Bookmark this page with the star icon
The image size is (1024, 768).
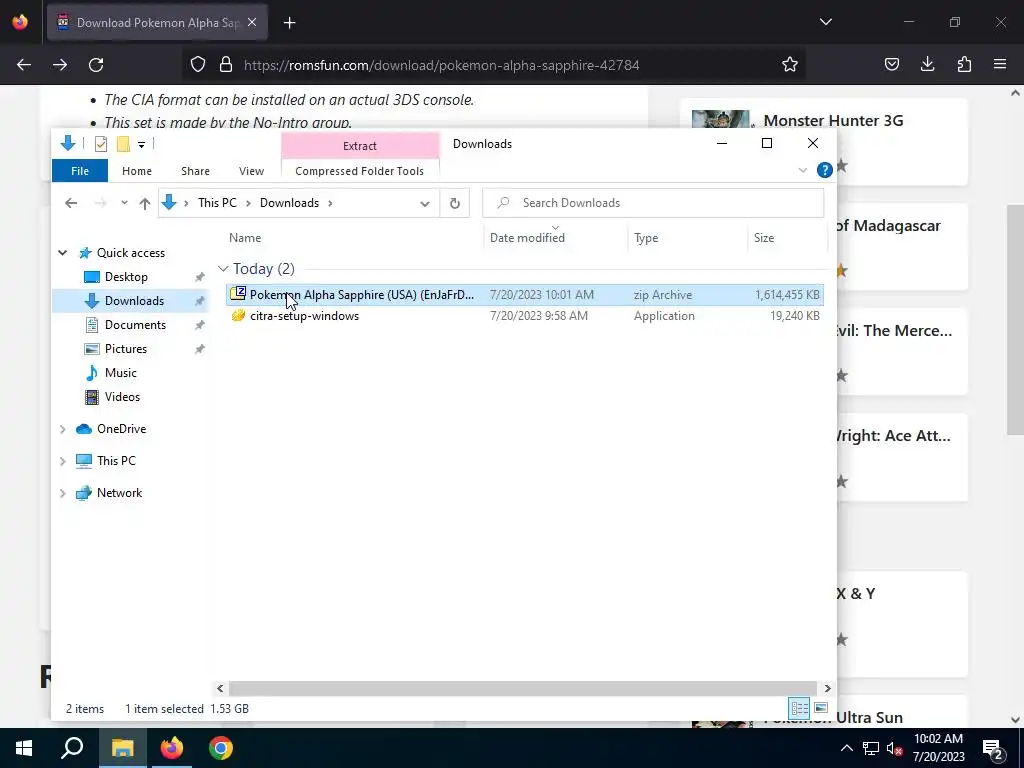coord(790,64)
